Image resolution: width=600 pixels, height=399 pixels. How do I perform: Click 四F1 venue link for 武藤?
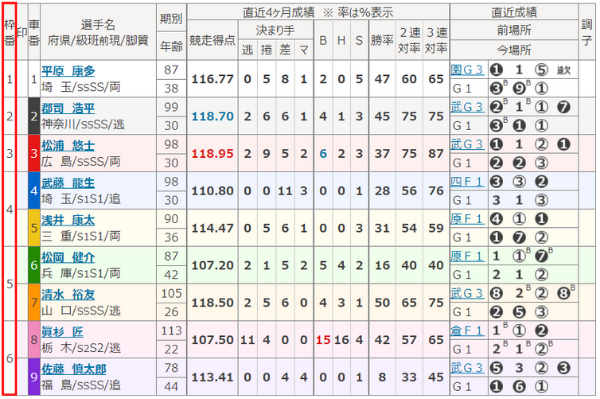tap(467, 182)
